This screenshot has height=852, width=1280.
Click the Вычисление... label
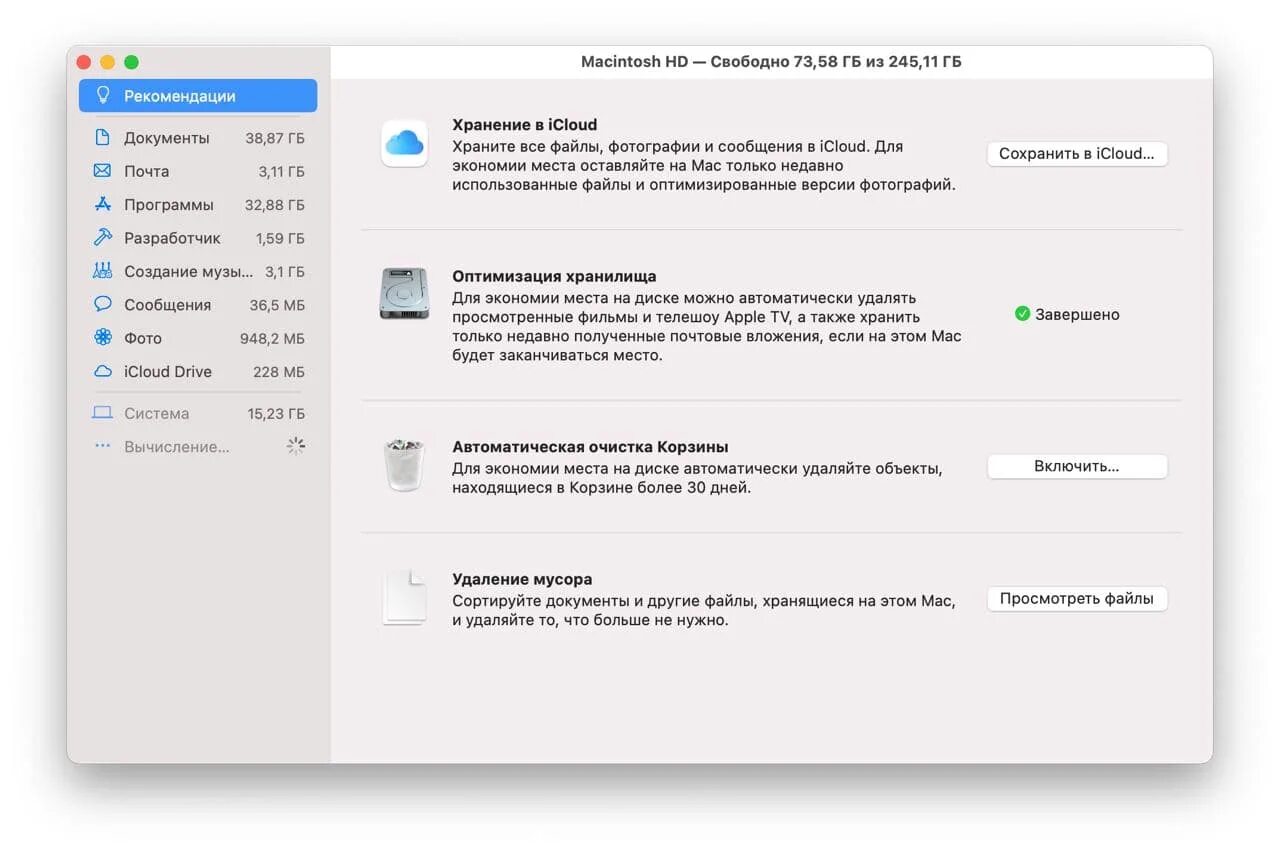point(177,446)
